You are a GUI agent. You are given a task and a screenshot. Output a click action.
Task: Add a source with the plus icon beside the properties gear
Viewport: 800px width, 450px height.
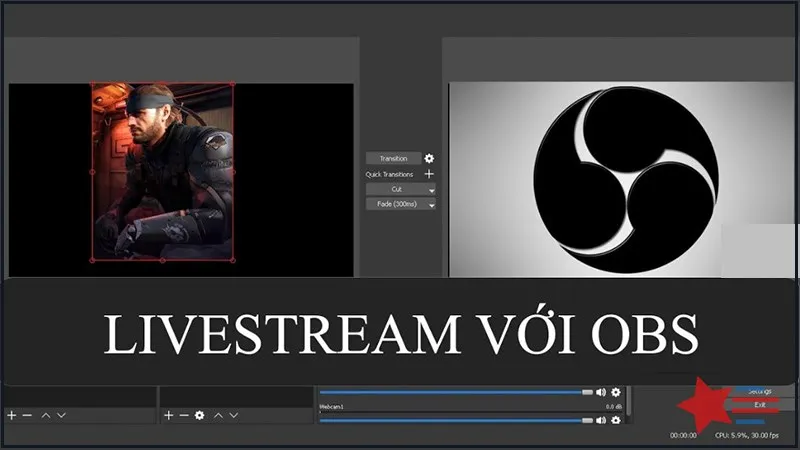(x=169, y=415)
